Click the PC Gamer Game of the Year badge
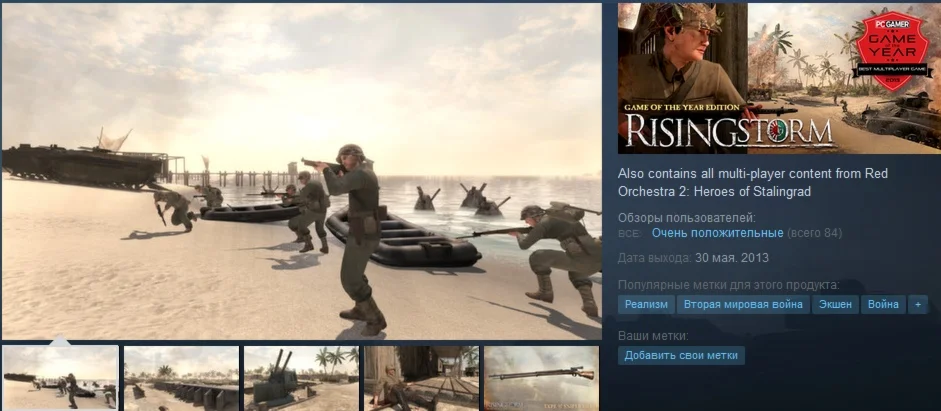Screen dimensions: 941x411 (892, 50)
